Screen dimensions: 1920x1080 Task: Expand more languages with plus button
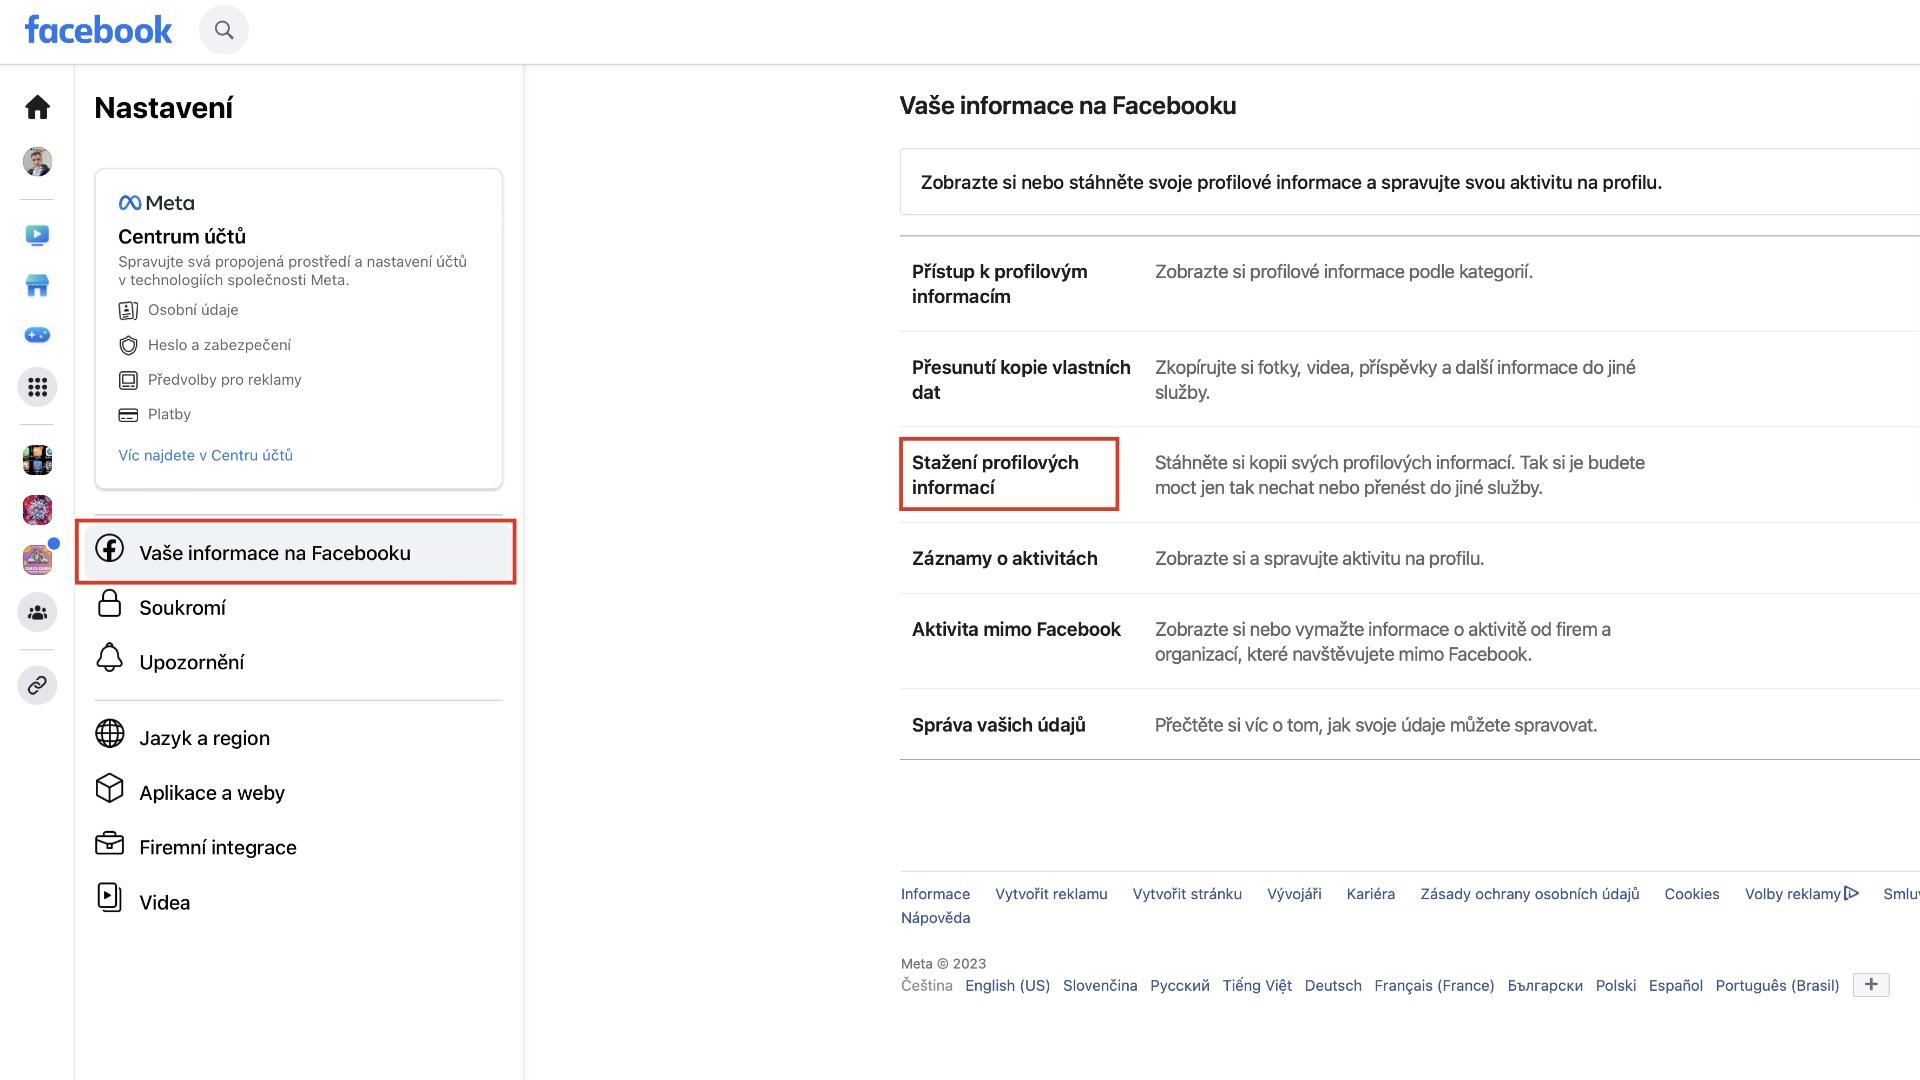[x=1871, y=985]
